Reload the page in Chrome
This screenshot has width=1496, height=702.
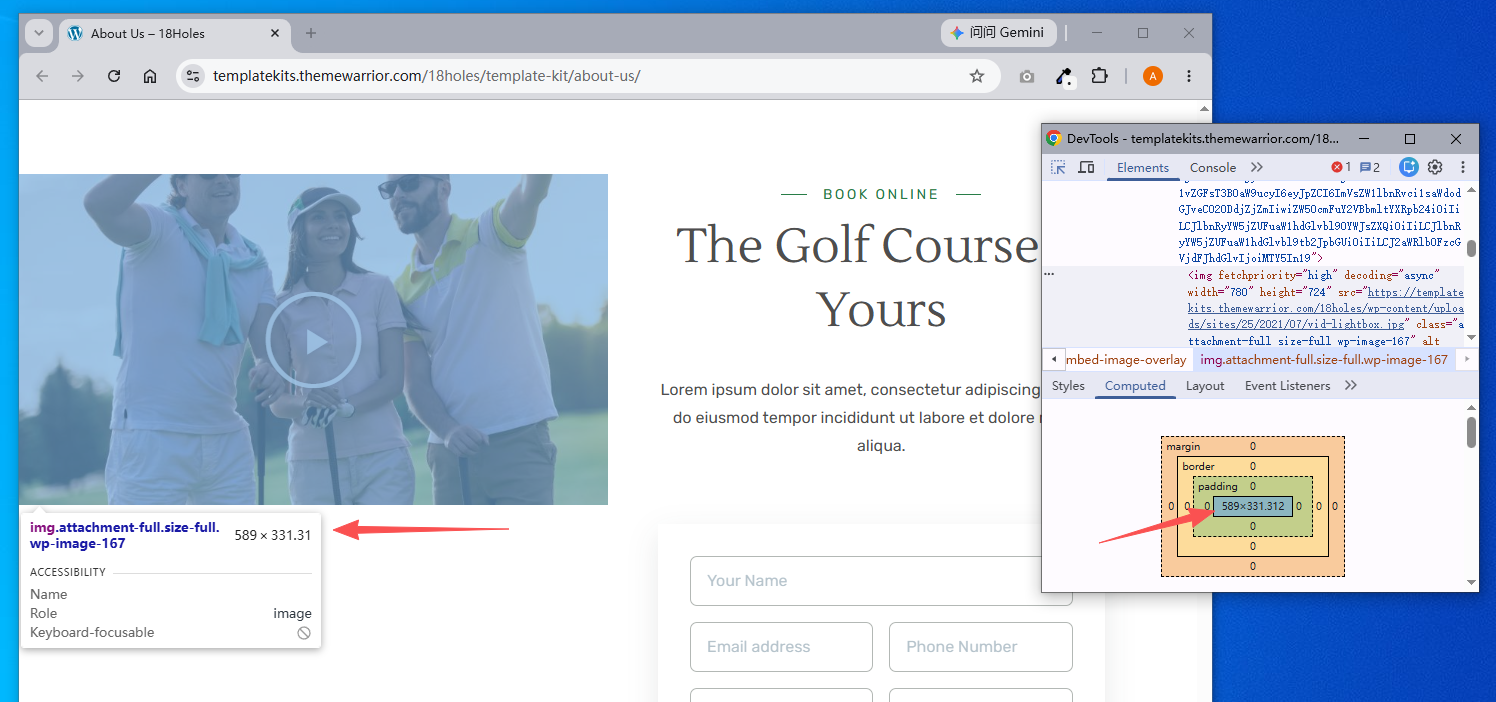(x=114, y=76)
